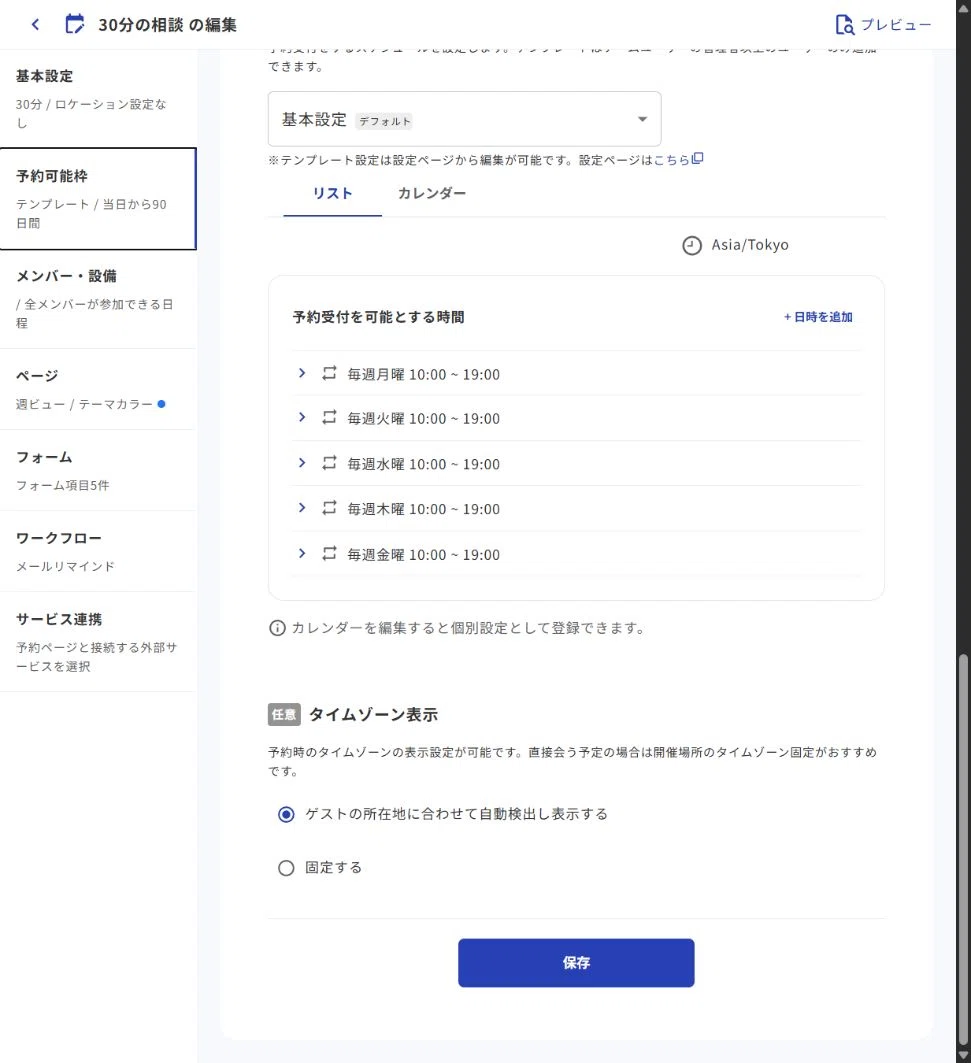This screenshot has width=971, height=1063.
Task: Click repeat icon on 毎週木曜 row
Action: (330, 508)
